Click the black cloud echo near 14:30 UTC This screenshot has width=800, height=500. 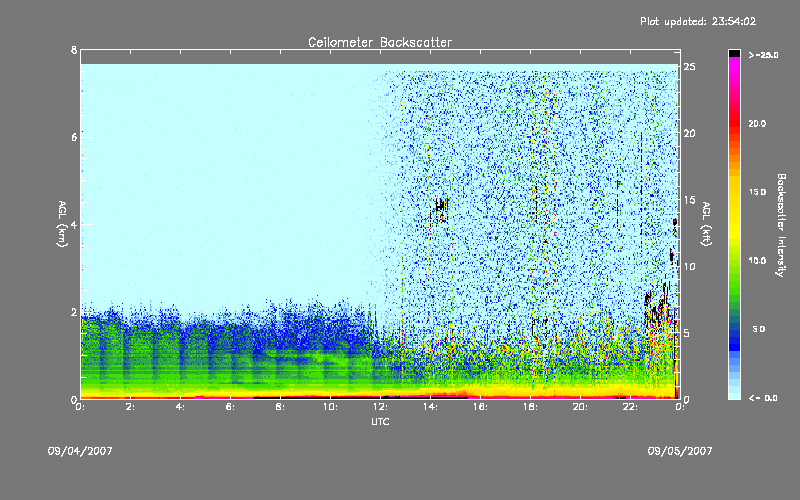coord(442,208)
